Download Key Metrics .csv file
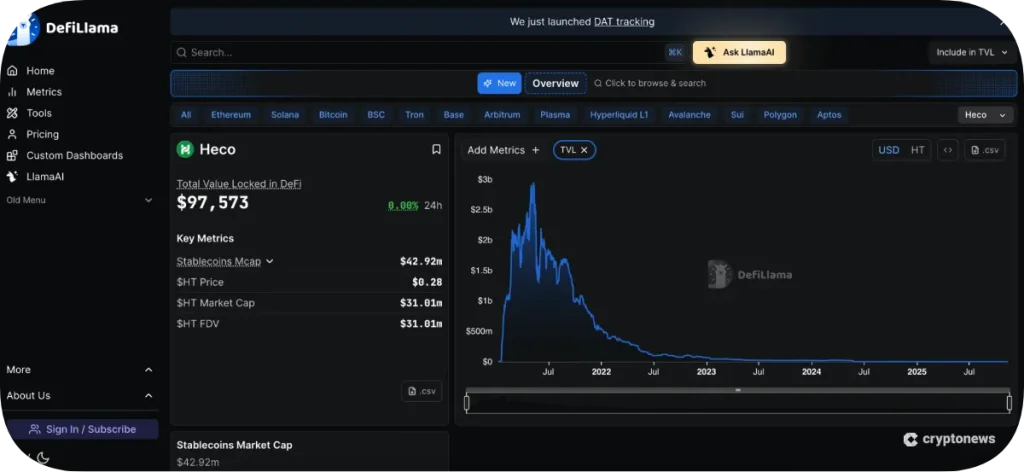Image resolution: width=1024 pixels, height=472 pixels. [422, 391]
